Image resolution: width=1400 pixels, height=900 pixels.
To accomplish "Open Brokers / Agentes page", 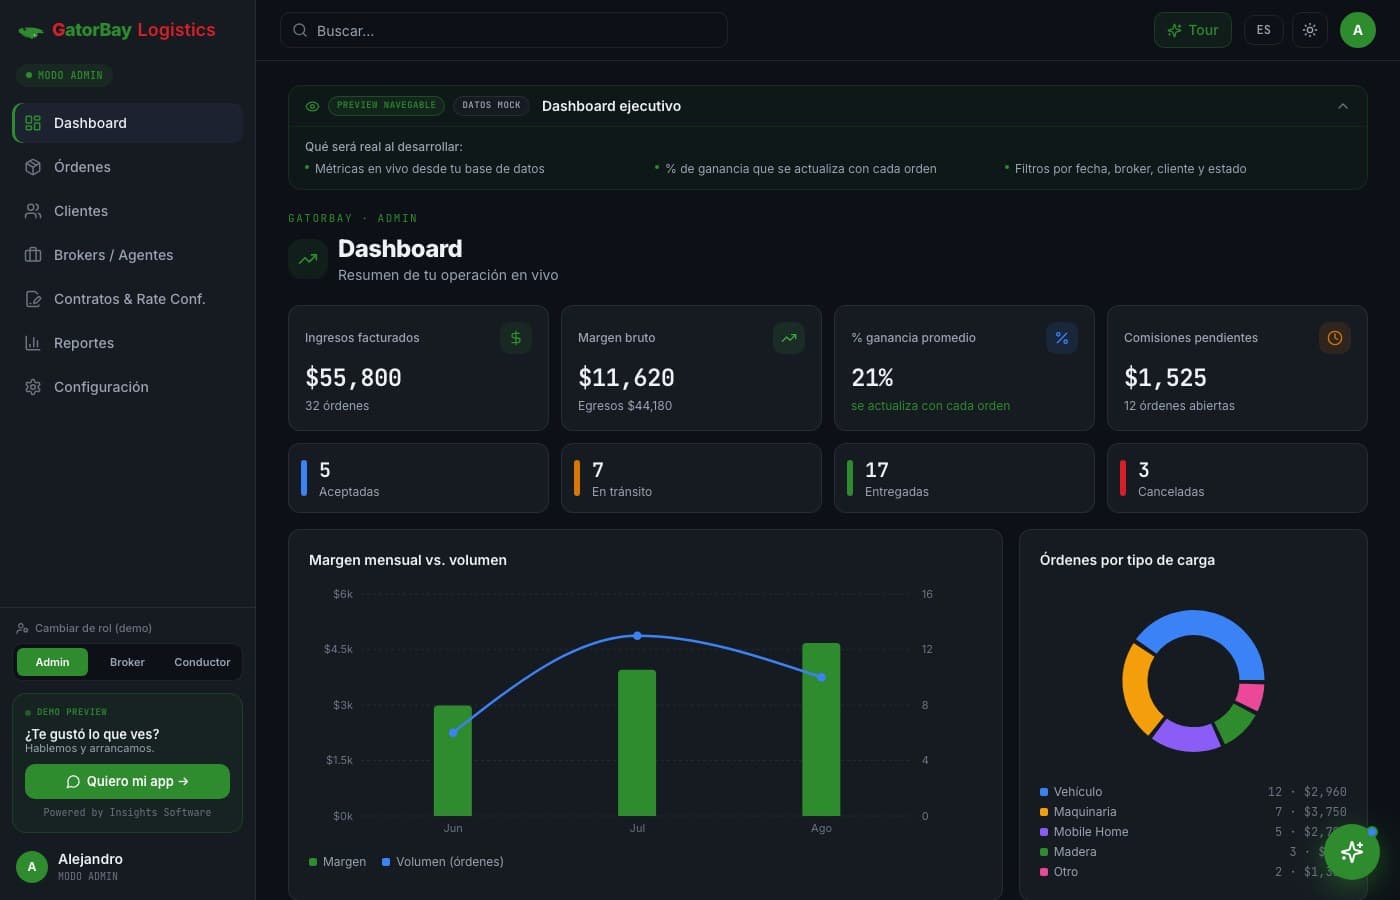I will (x=128, y=255).
